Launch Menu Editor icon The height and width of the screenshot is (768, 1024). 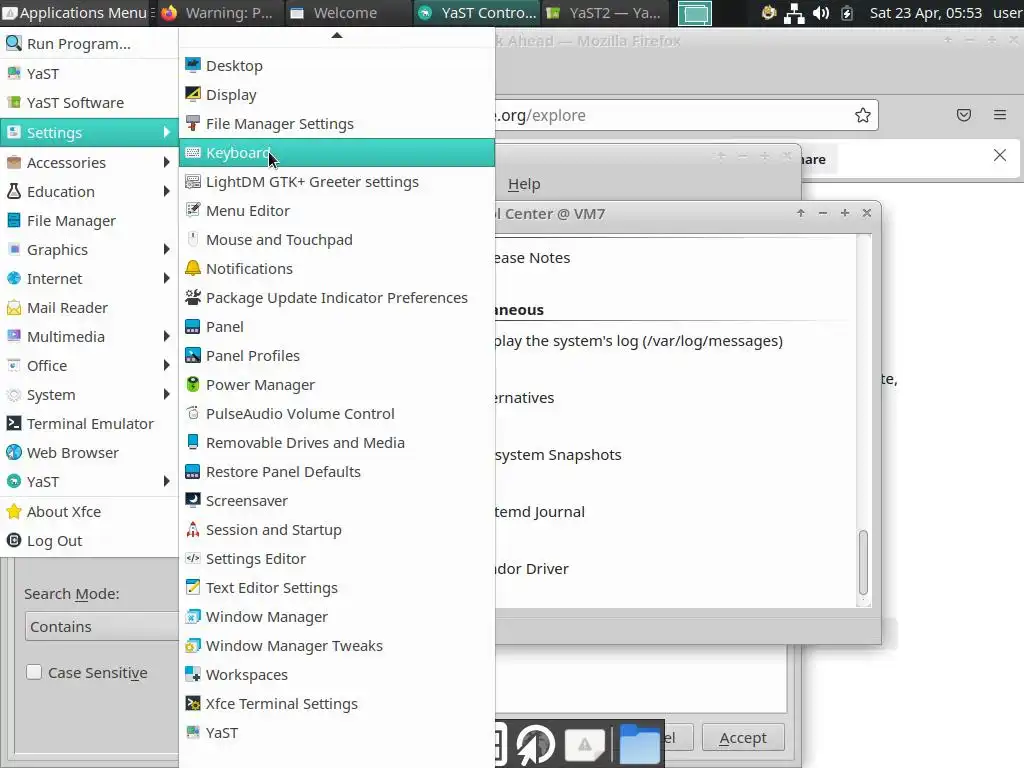click(x=193, y=210)
